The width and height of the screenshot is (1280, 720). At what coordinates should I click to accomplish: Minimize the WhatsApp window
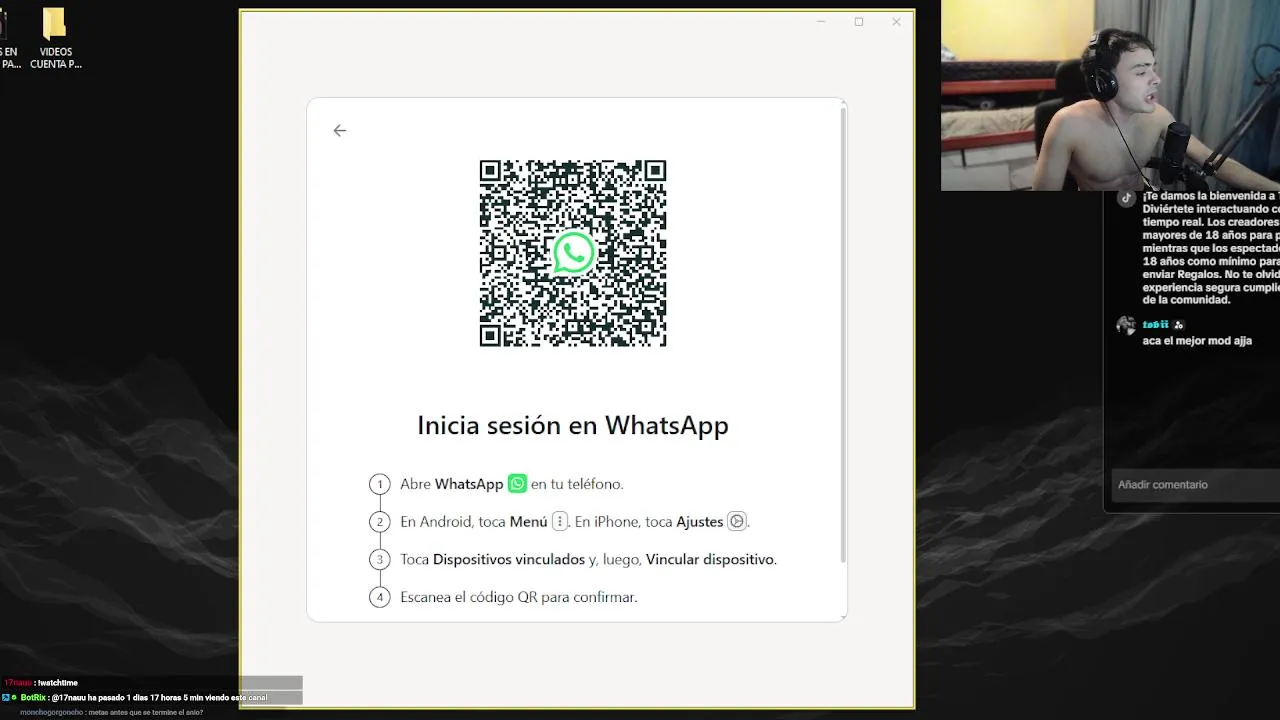click(821, 22)
